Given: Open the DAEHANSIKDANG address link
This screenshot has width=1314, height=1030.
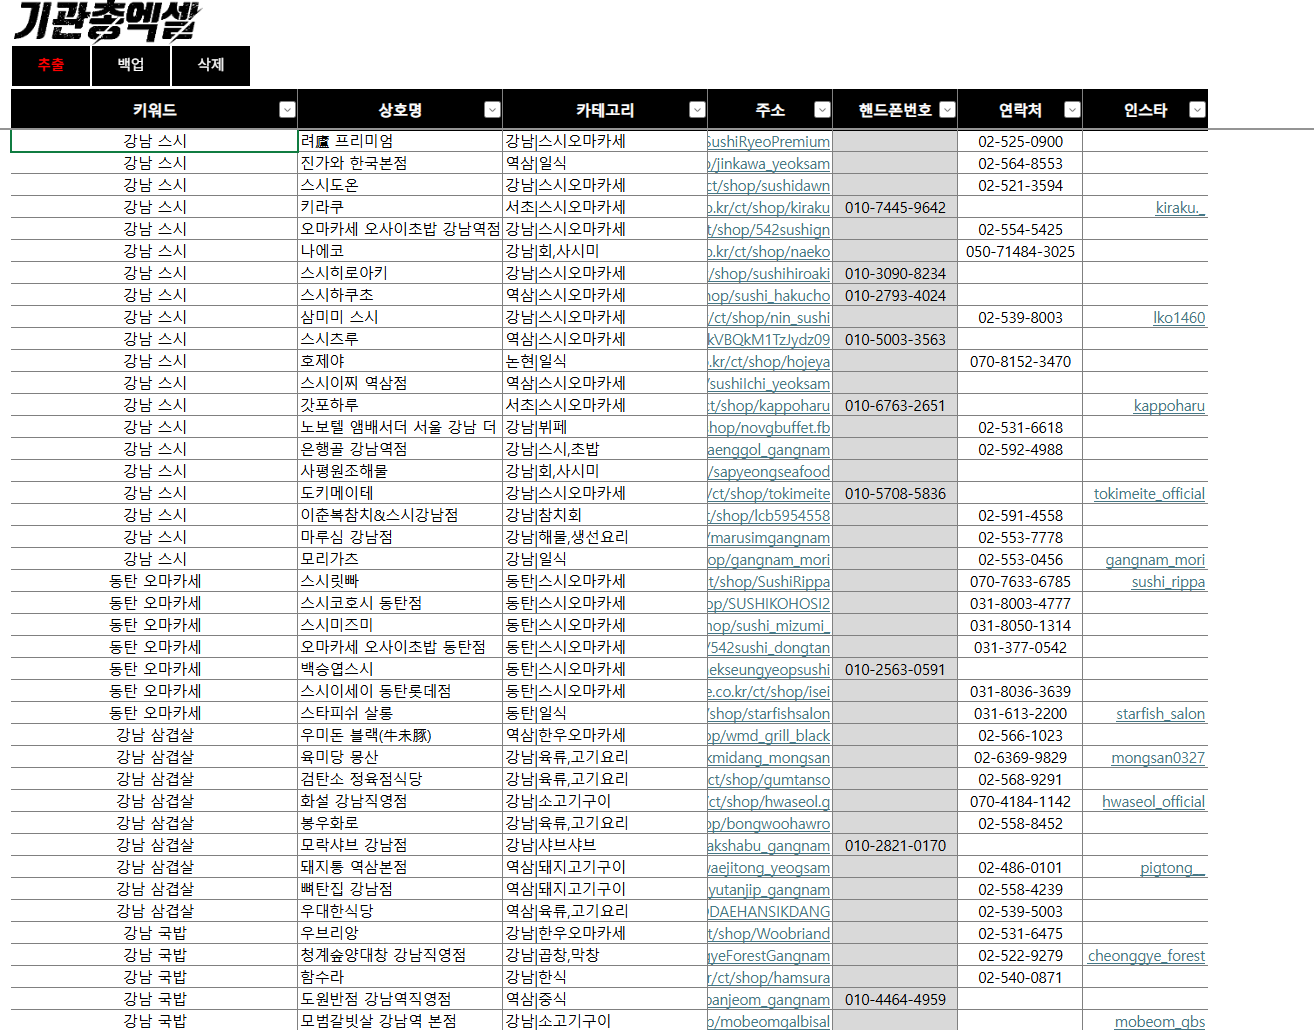Looking at the screenshot, I should [x=769, y=912].
